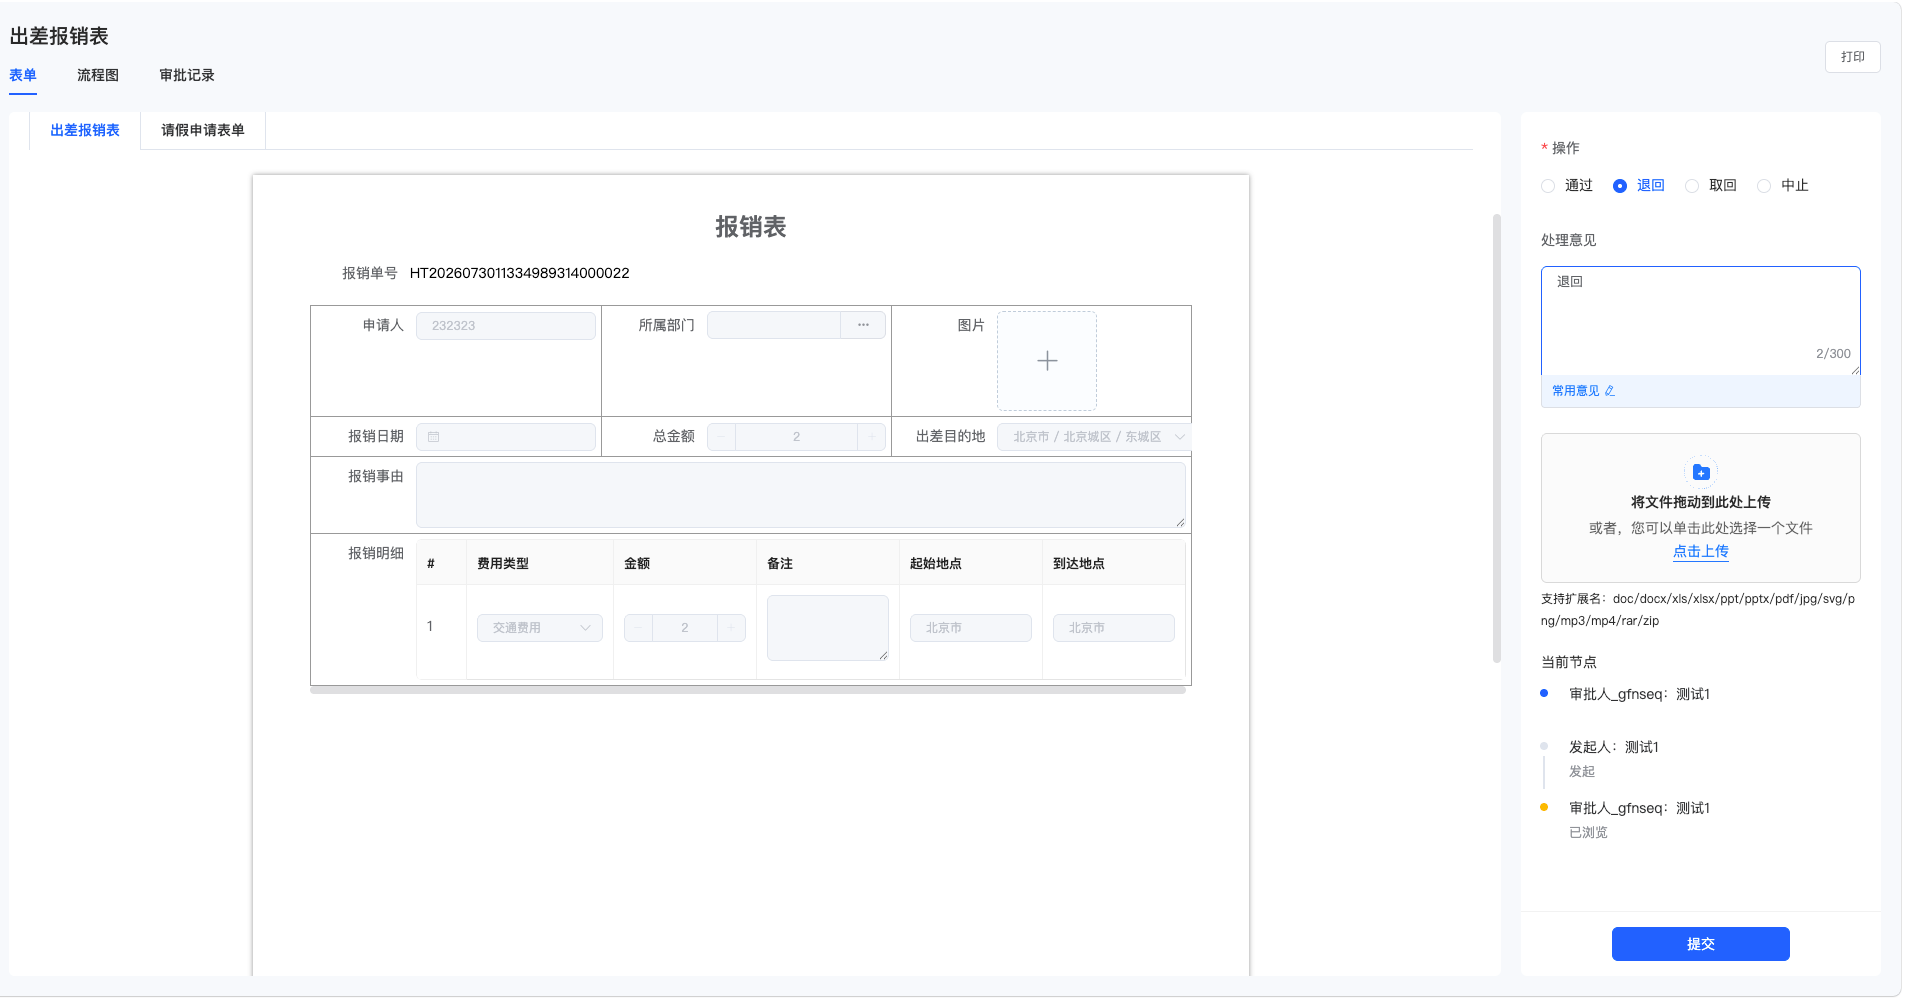Click the edit pencil next to 常用意见

tap(1610, 391)
